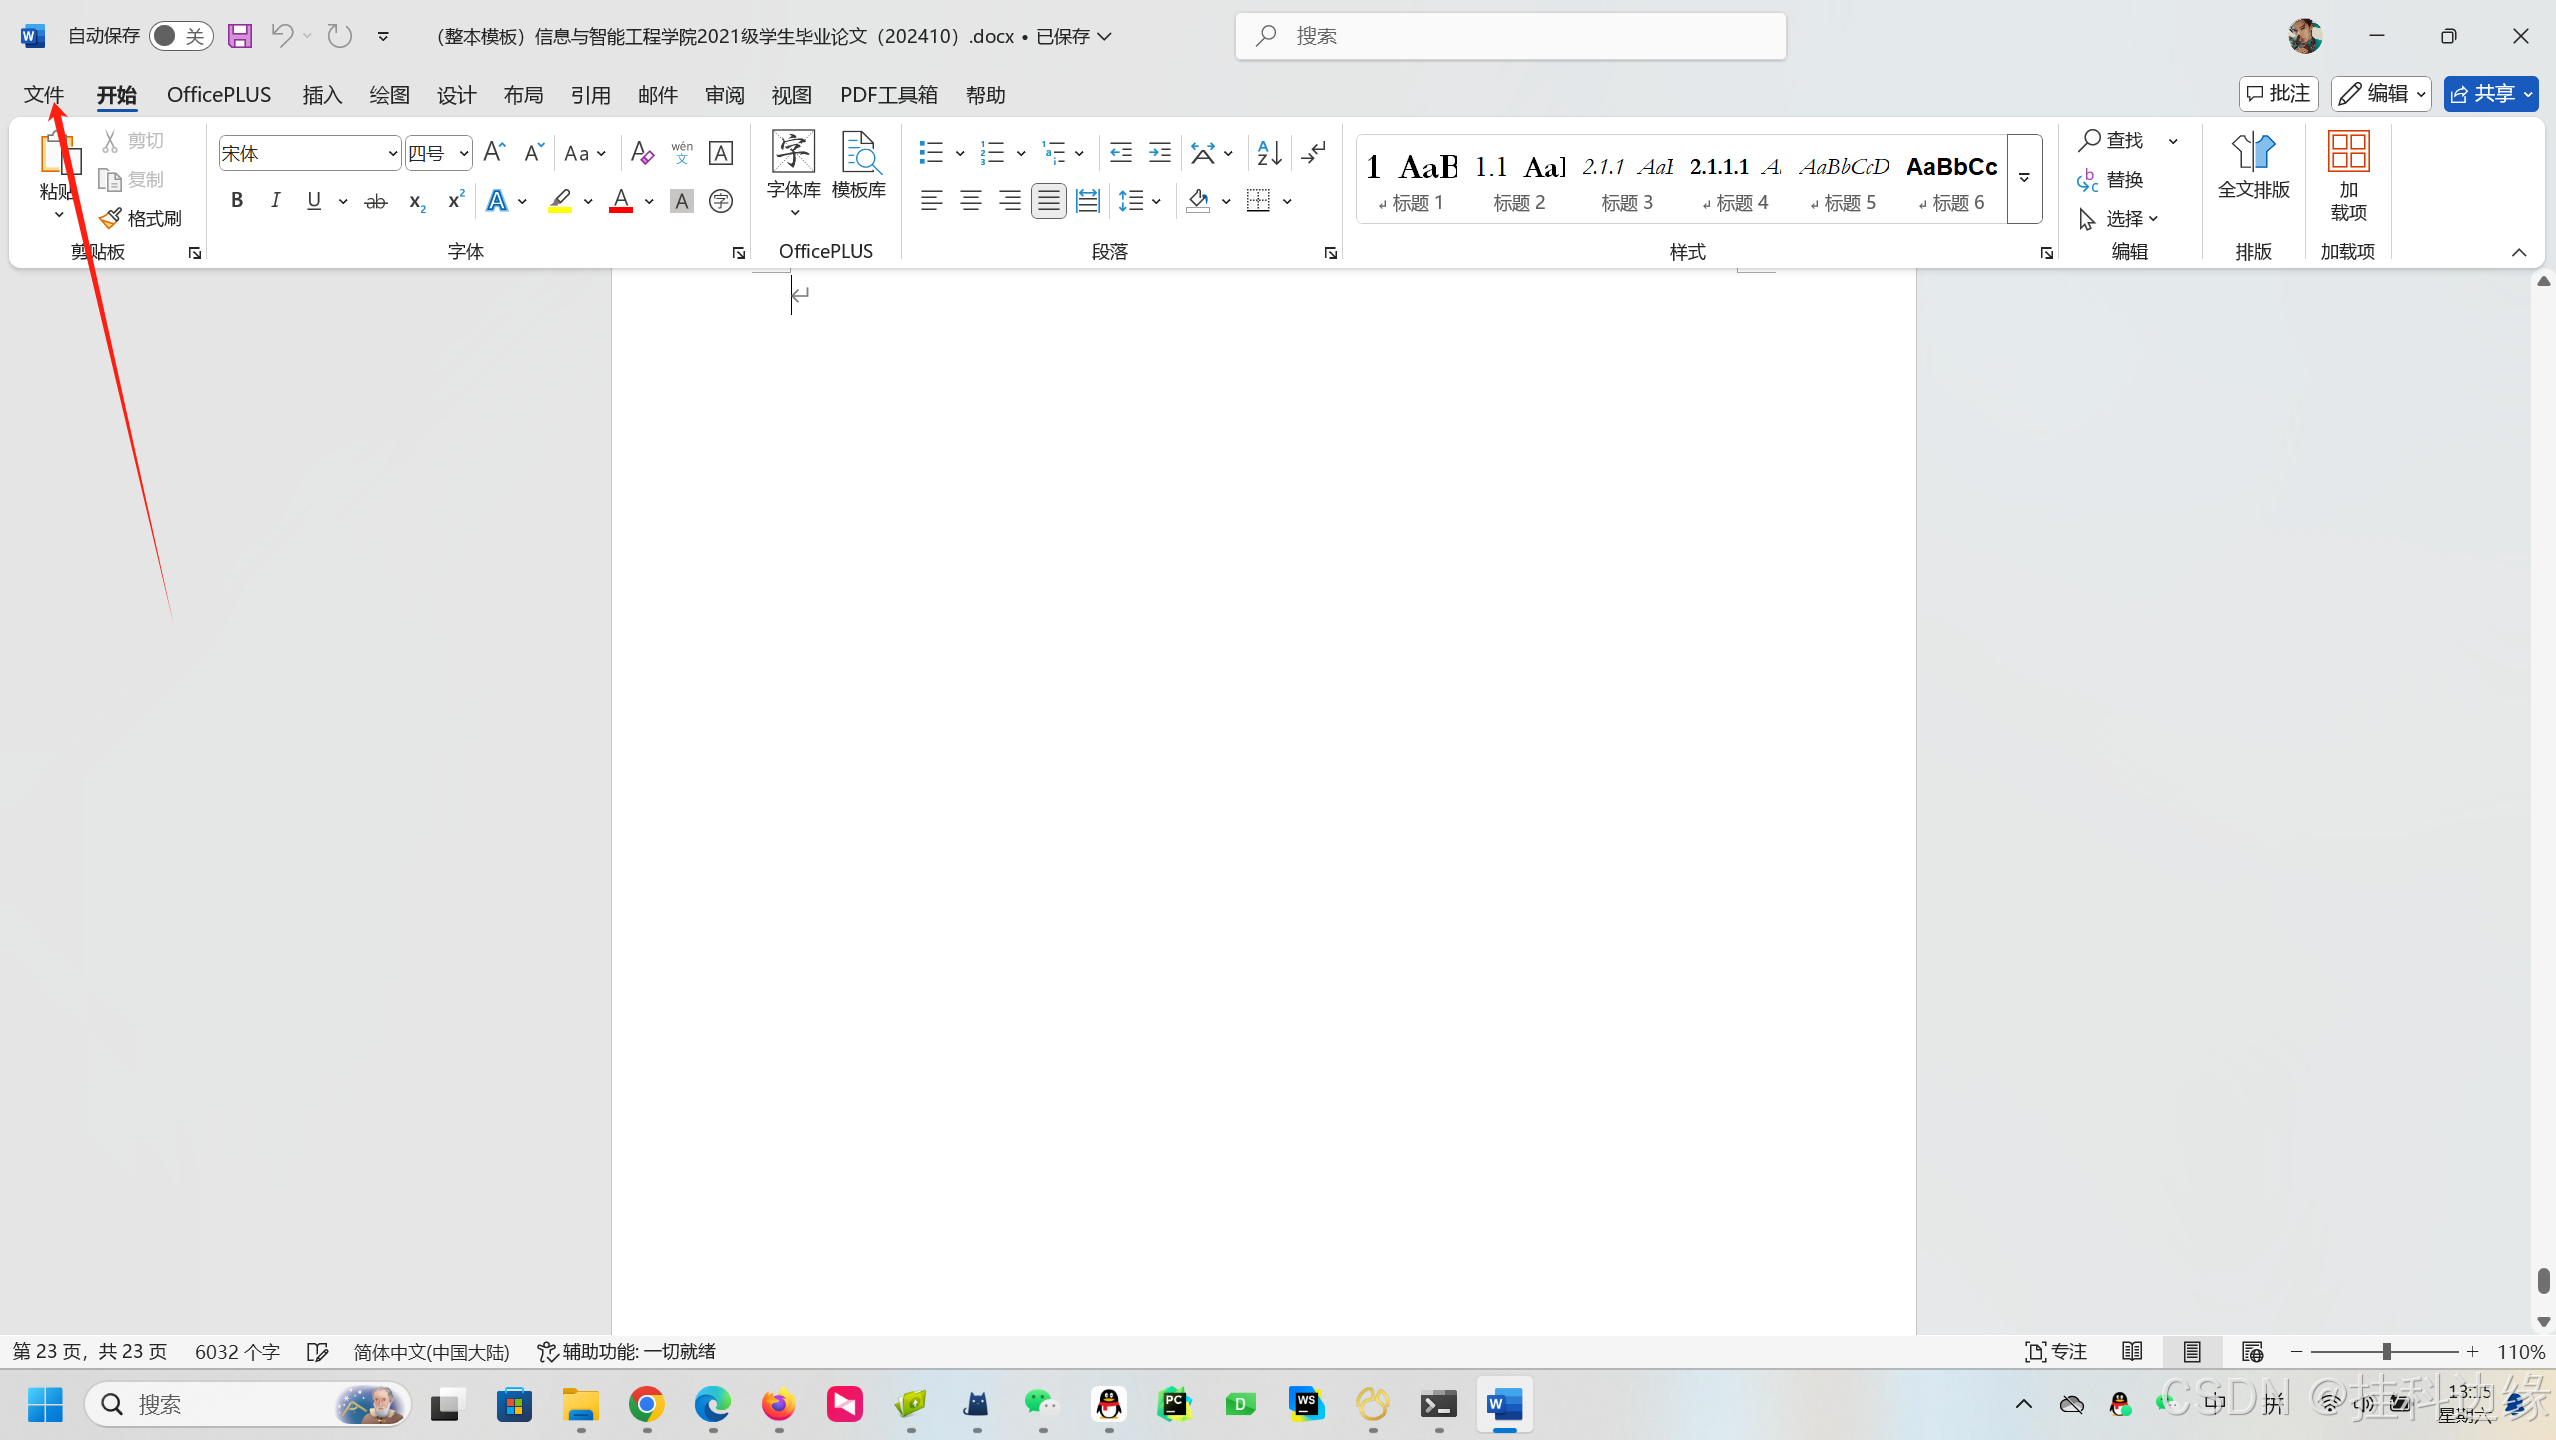Click the increase indent icon
Screen dimensions: 2556x1440
click(1159, 153)
